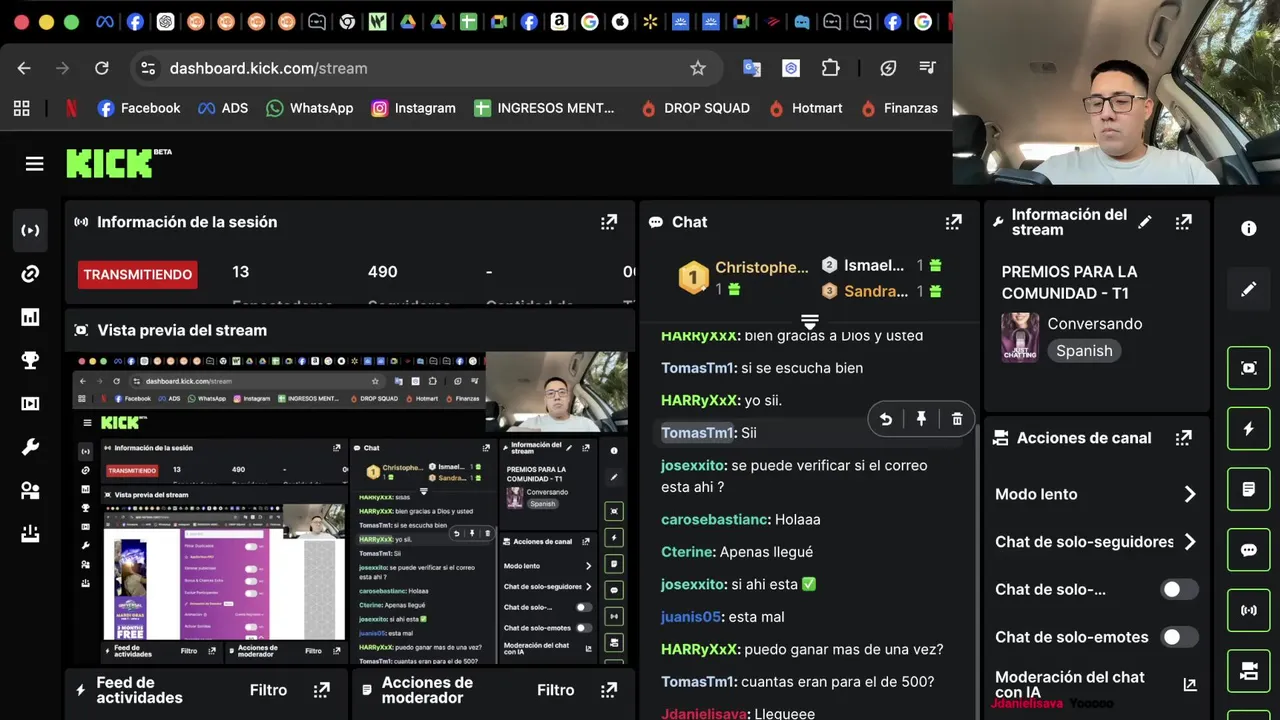Viewport: 1280px width, 720px height.
Task: Open the browser extensions puzzle icon
Action: (x=830, y=68)
